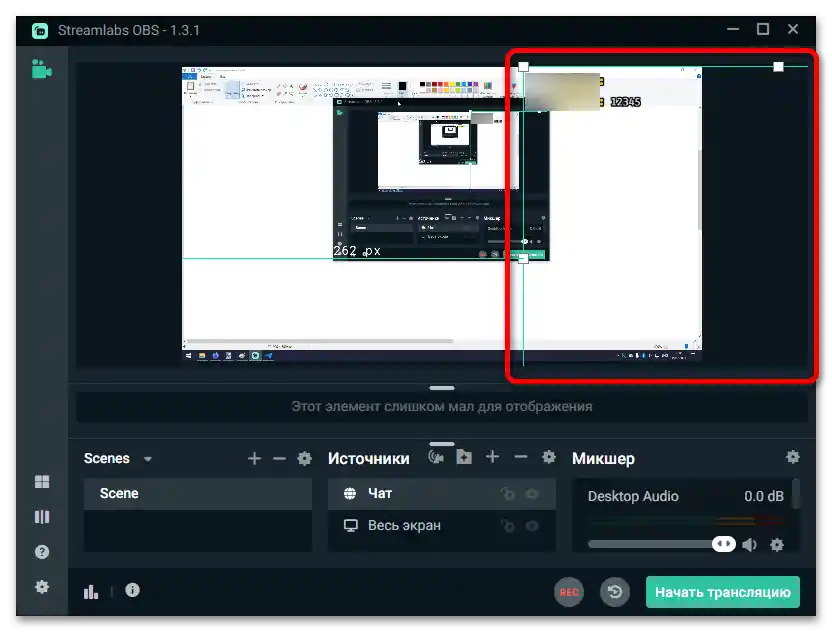The width and height of the screenshot is (832, 632).
Task: Hide the Весь экран source eye icon
Action: coord(532,526)
